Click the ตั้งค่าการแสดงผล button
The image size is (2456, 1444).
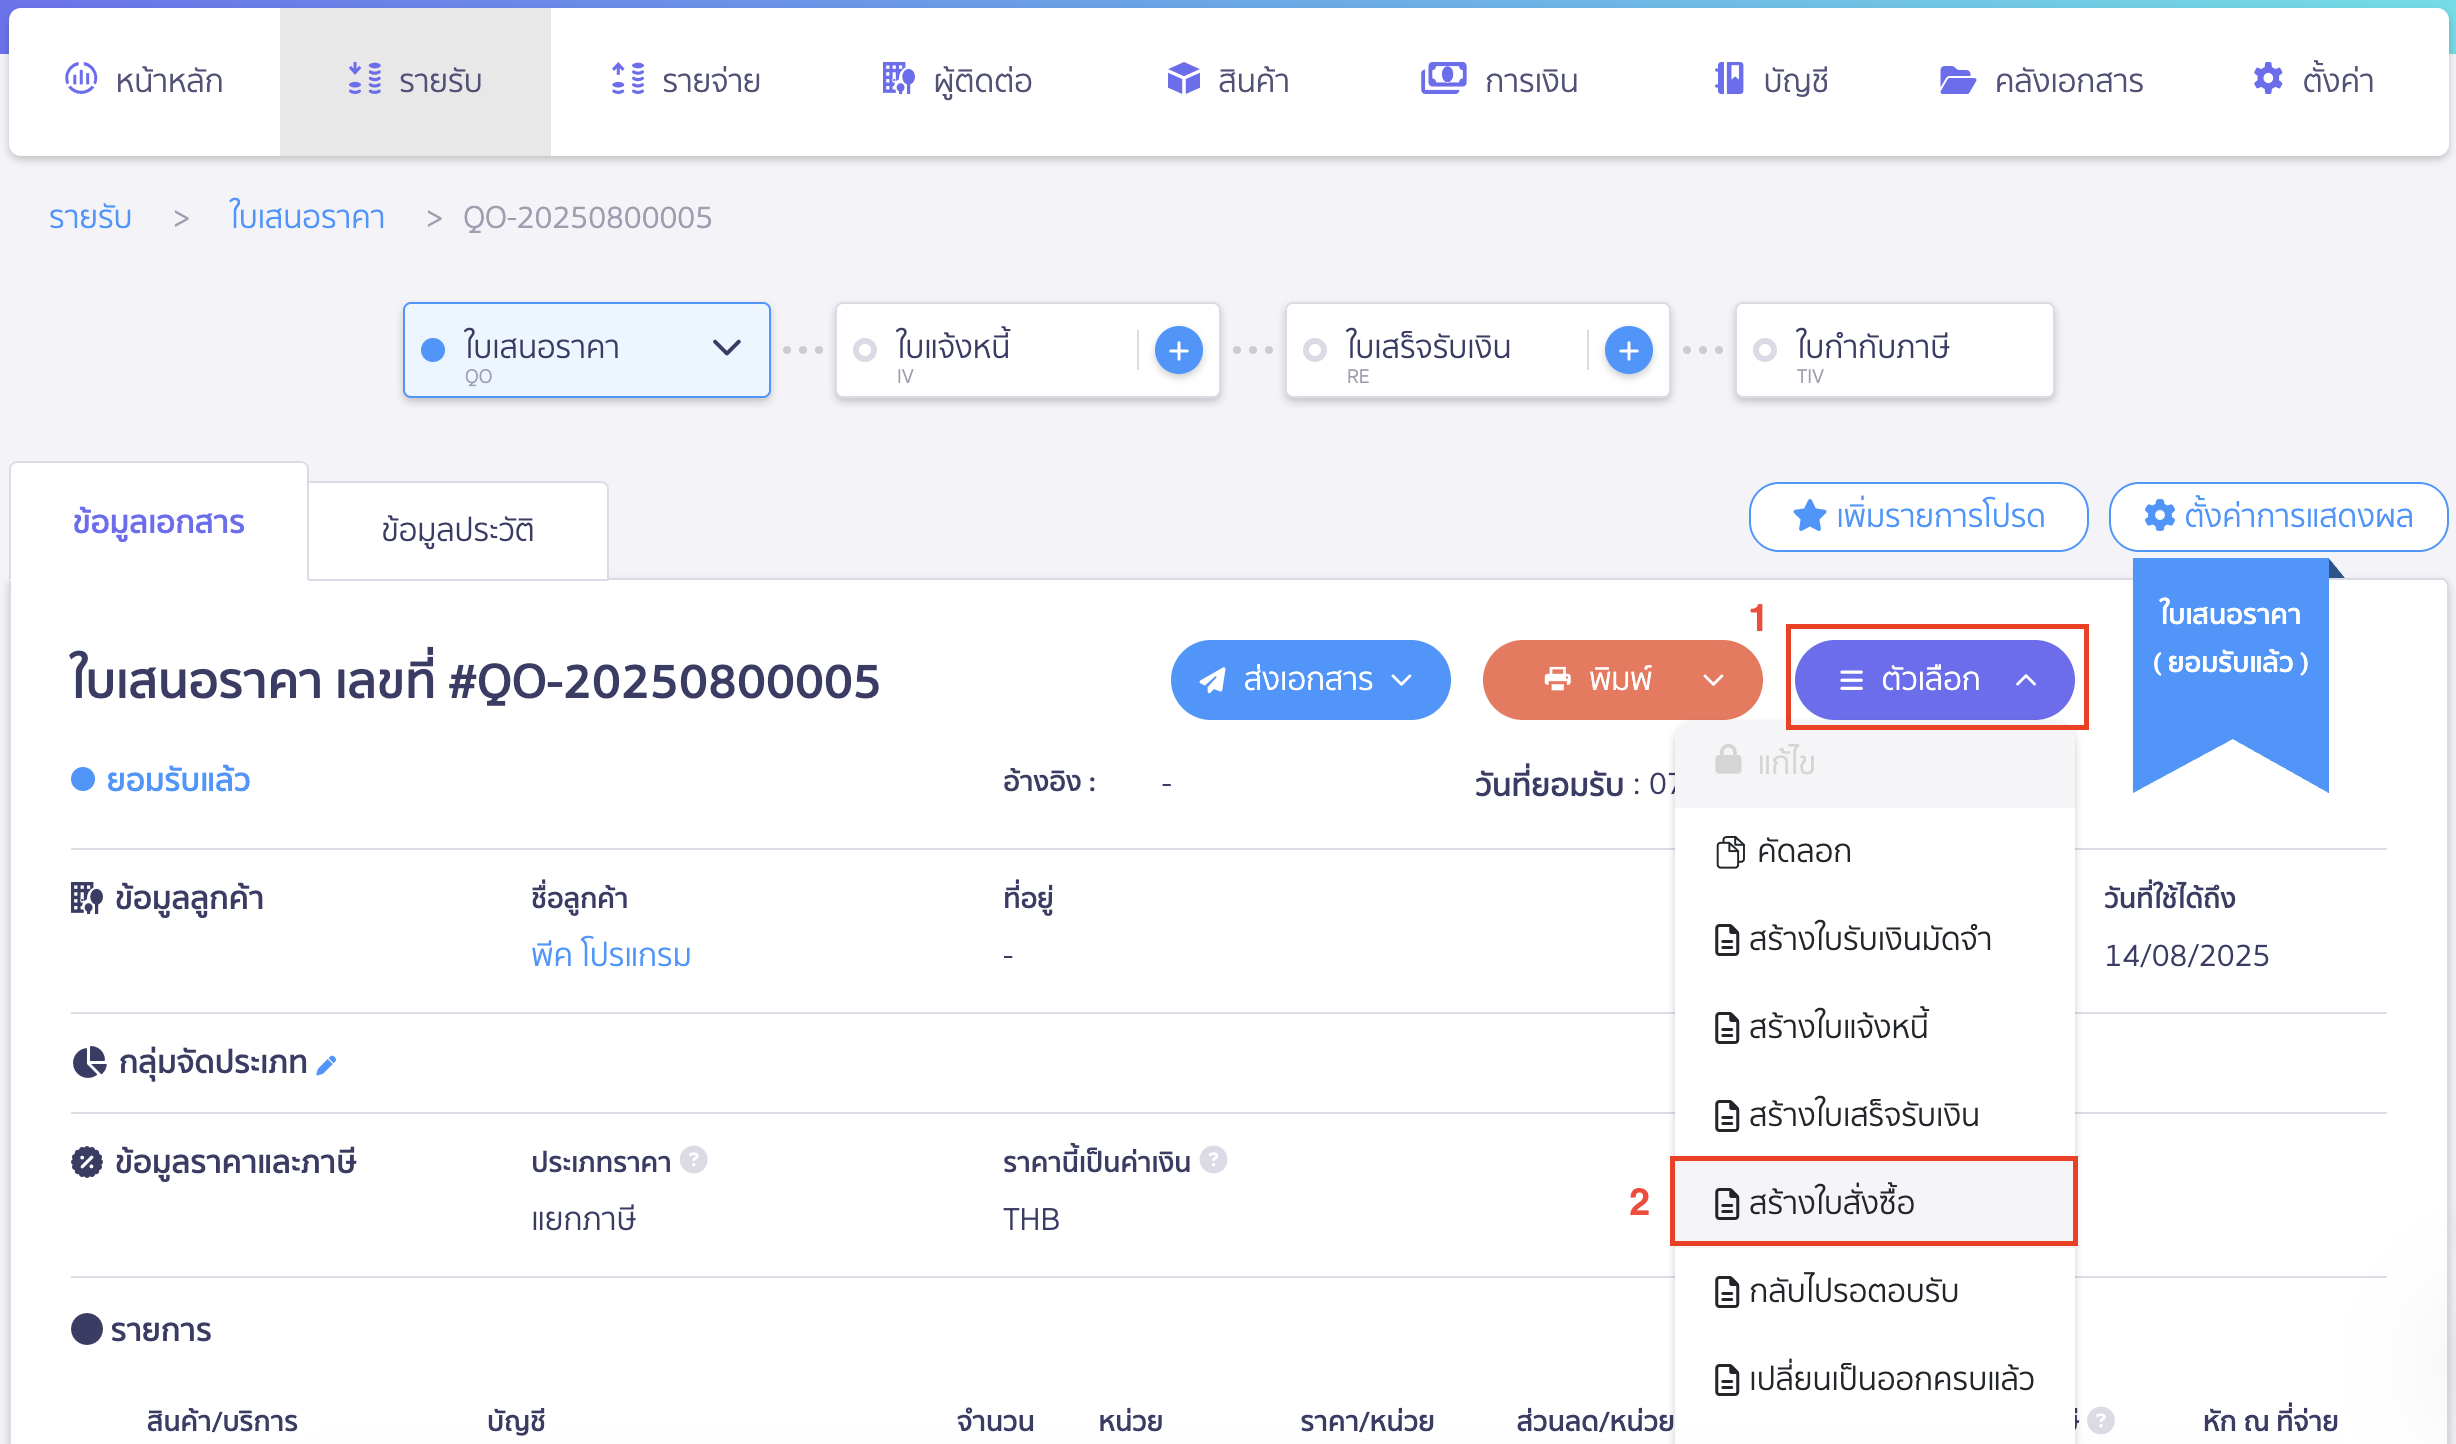coord(2278,516)
